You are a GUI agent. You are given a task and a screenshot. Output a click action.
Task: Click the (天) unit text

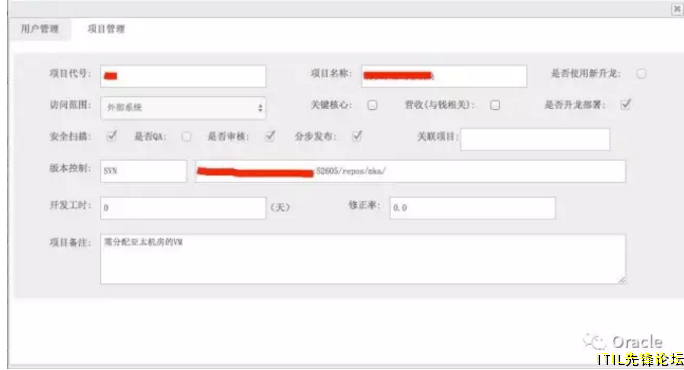280,208
